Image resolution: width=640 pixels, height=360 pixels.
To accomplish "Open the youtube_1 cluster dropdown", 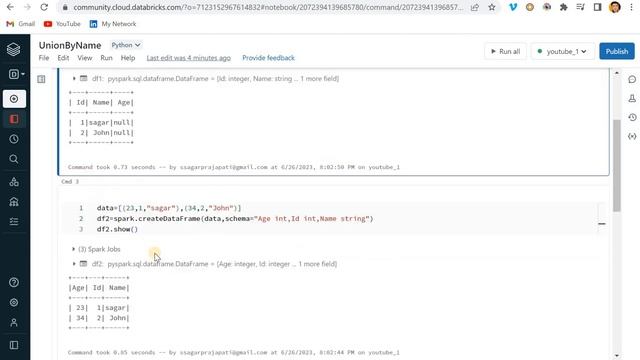I will (562, 51).
